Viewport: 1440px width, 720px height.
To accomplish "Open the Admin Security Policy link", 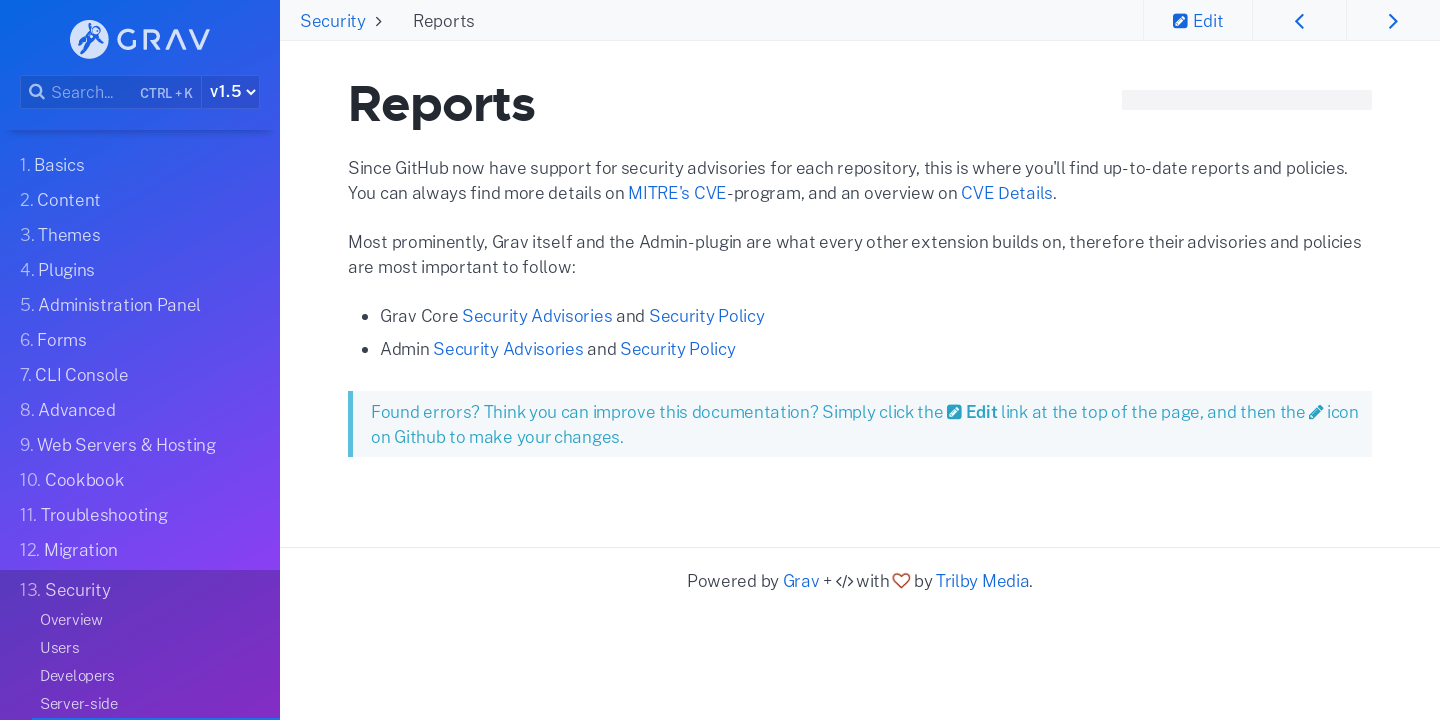I will click(677, 348).
